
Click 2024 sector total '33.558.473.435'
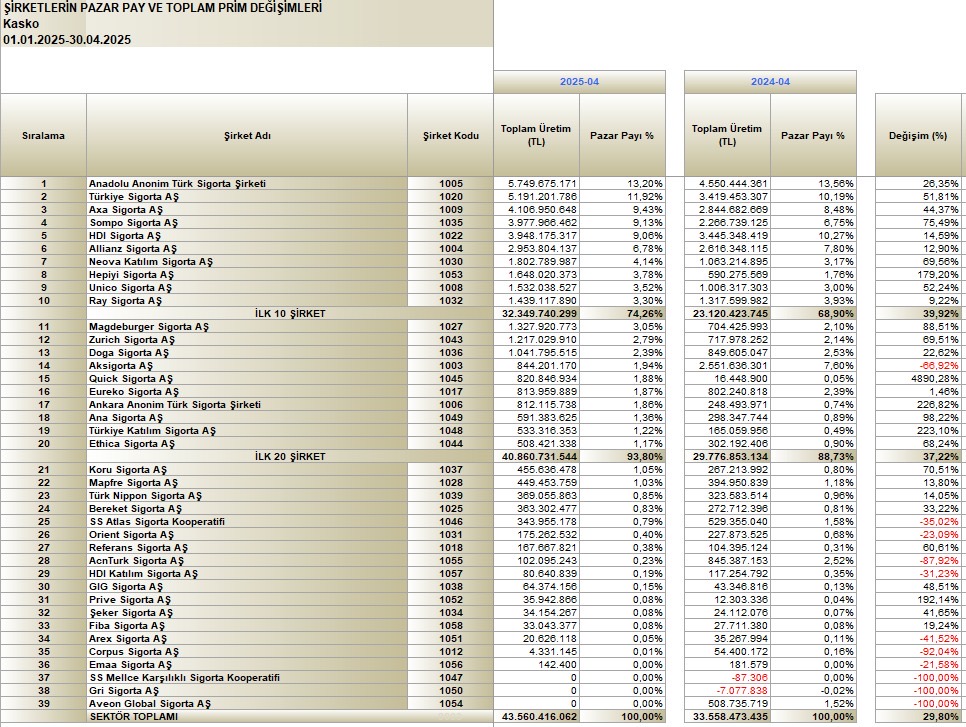pos(730,717)
